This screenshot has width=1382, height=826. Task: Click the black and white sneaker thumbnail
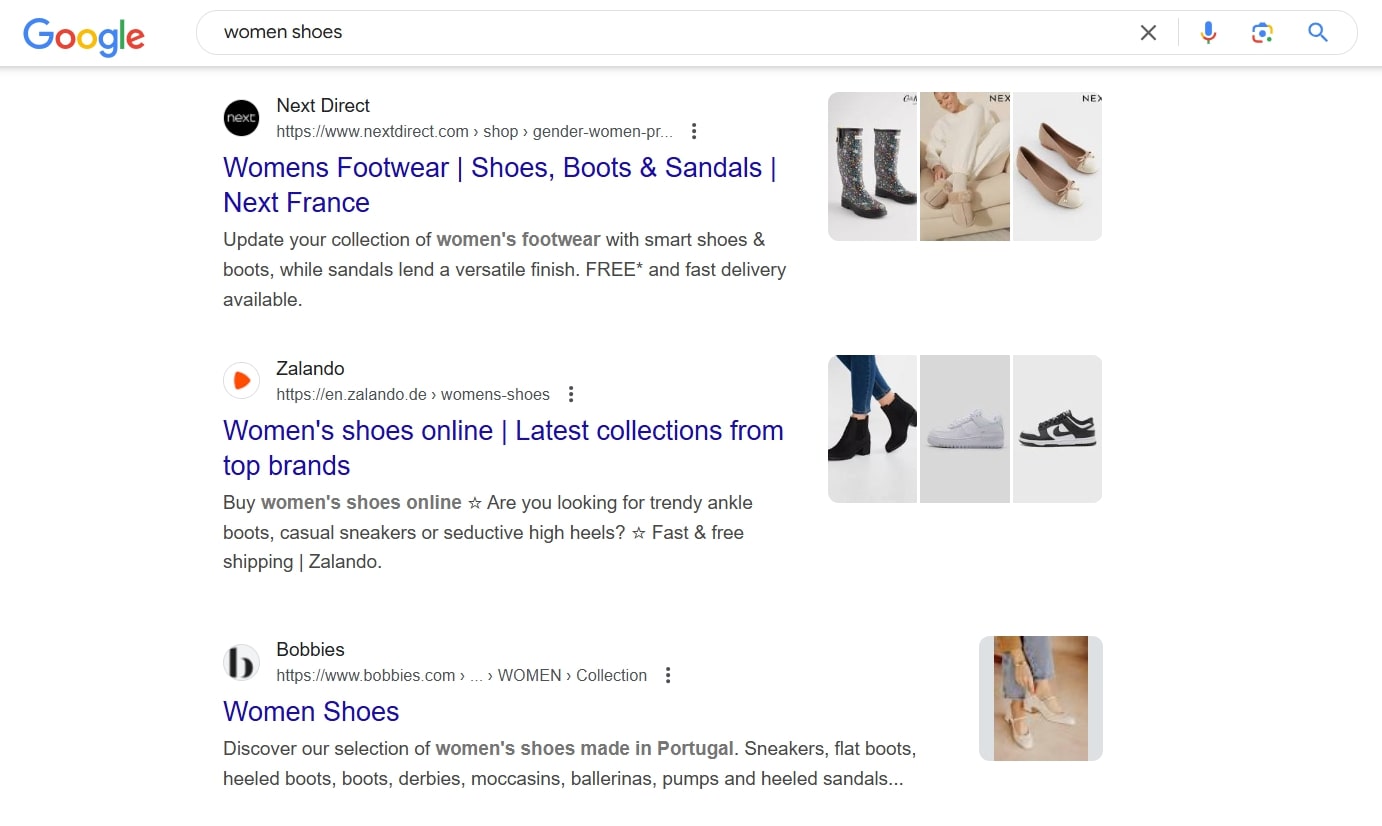coord(1057,429)
